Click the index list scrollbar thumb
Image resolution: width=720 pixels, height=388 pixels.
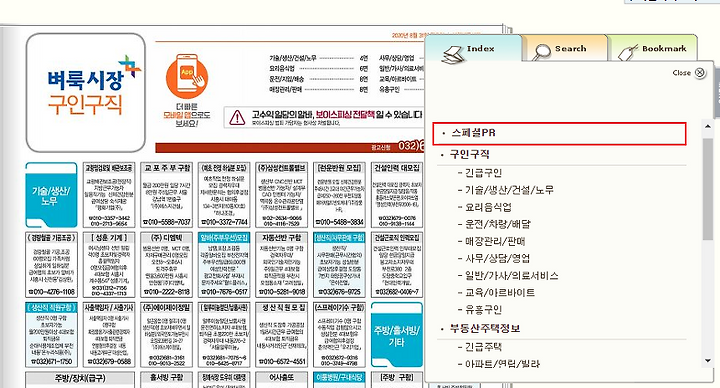click(x=708, y=188)
